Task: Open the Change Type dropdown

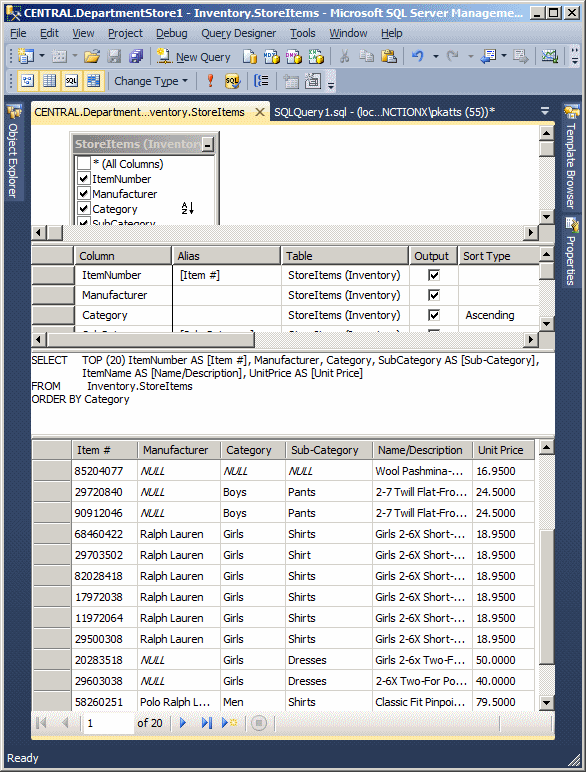Action: [151, 81]
